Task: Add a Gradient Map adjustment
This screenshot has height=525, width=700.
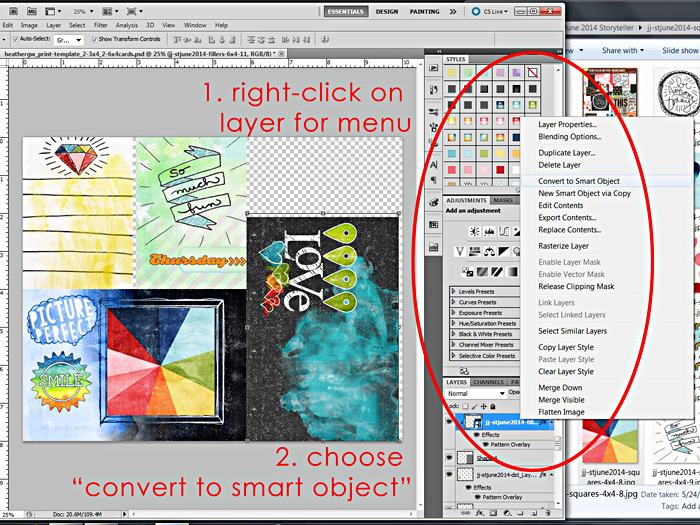Action: pos(512,271)
